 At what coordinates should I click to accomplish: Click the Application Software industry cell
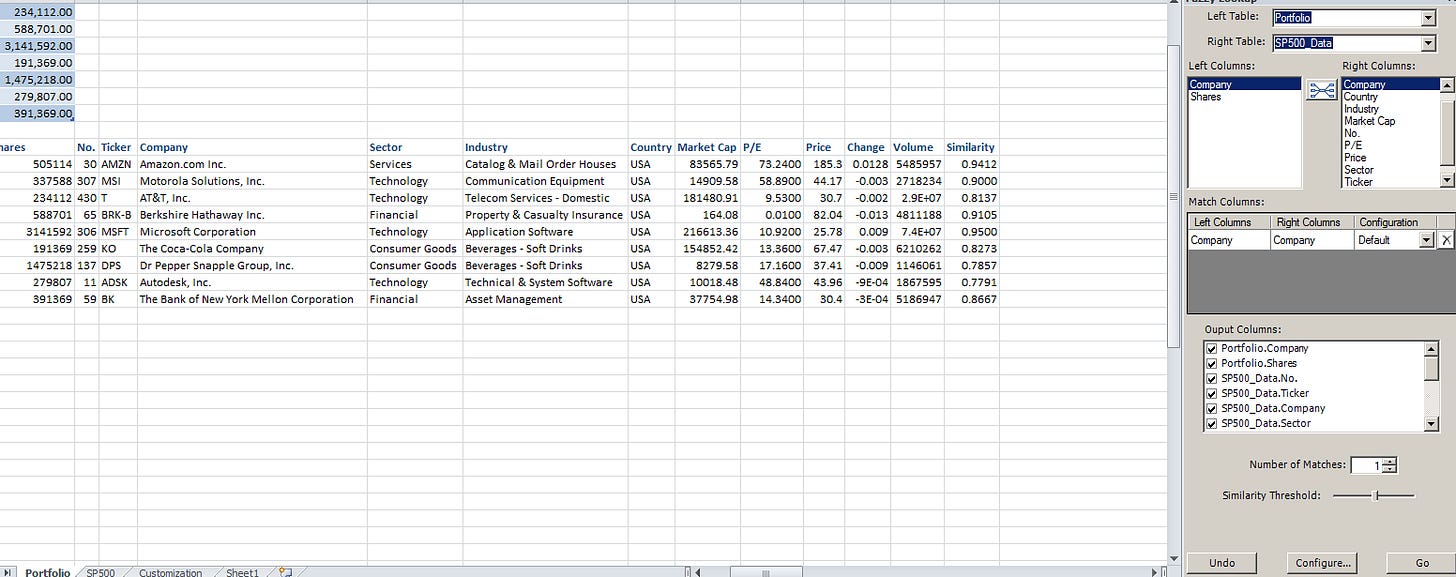coord(545,232)
